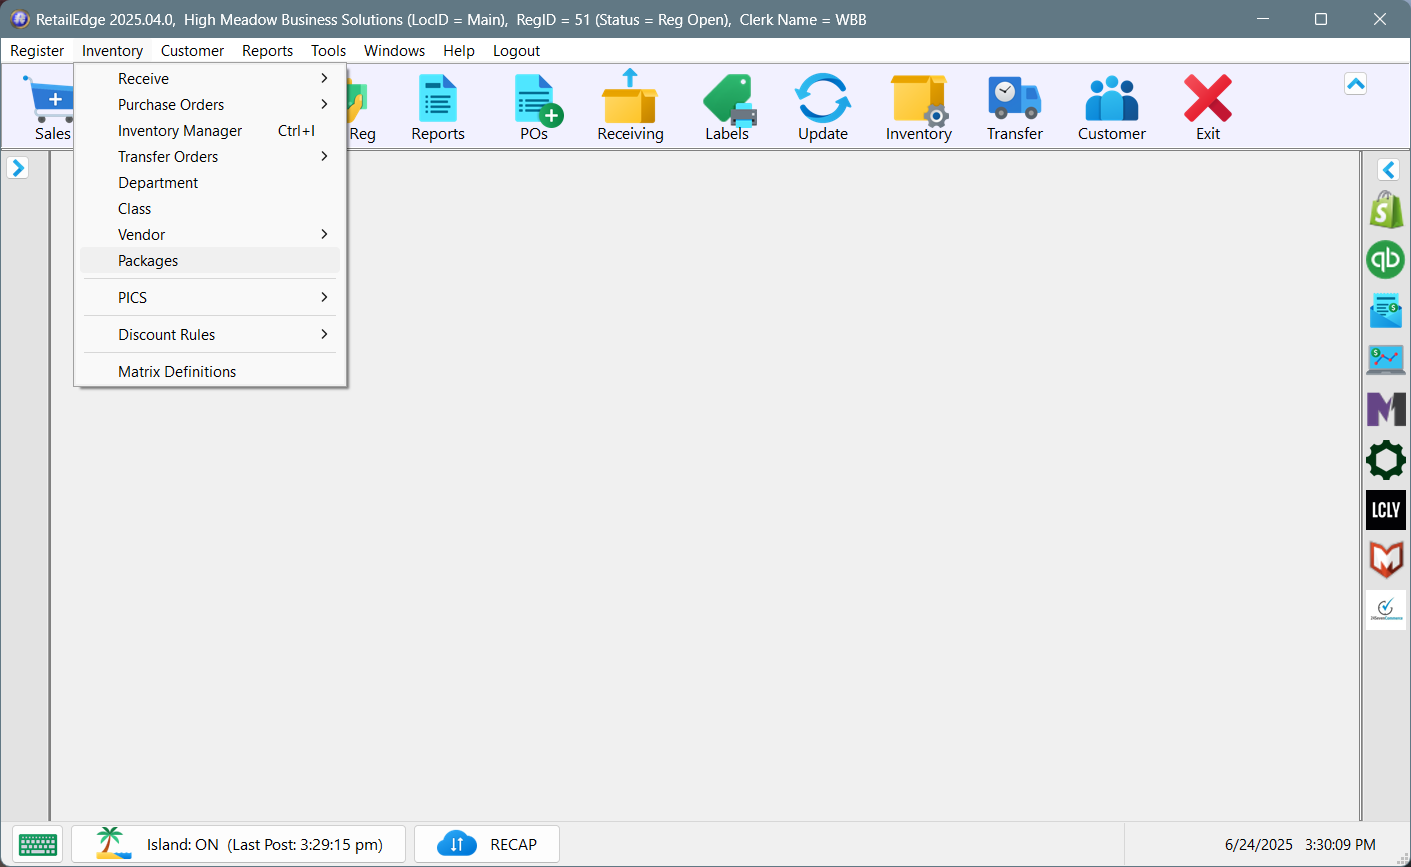Click the red Exit icon
Image resolution: width=1411 pixels, height=867 pixels.
pos(1208,107)
